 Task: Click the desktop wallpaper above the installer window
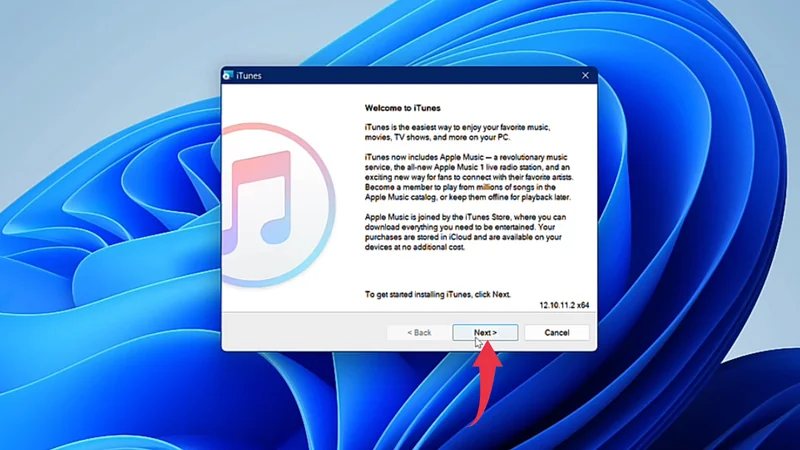[400, 30]
